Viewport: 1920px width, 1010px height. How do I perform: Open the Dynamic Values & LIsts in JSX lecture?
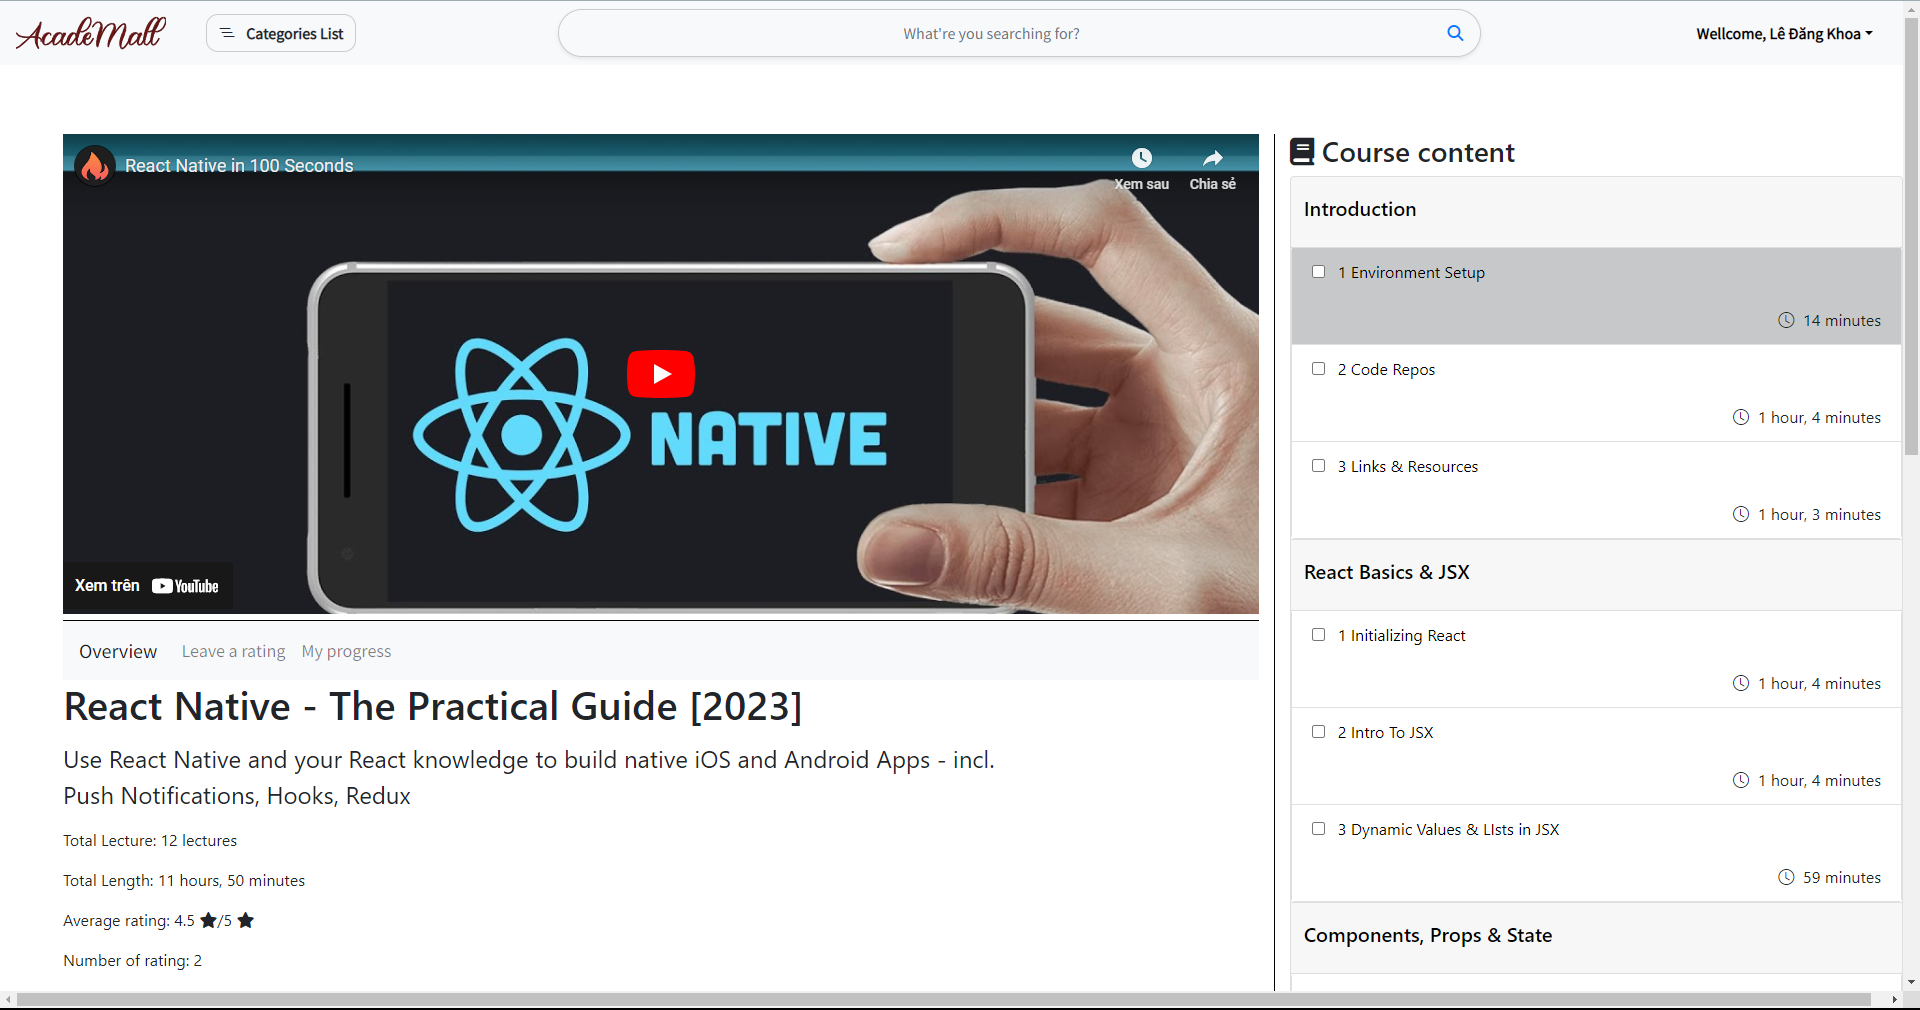(x=1449, y=829)
